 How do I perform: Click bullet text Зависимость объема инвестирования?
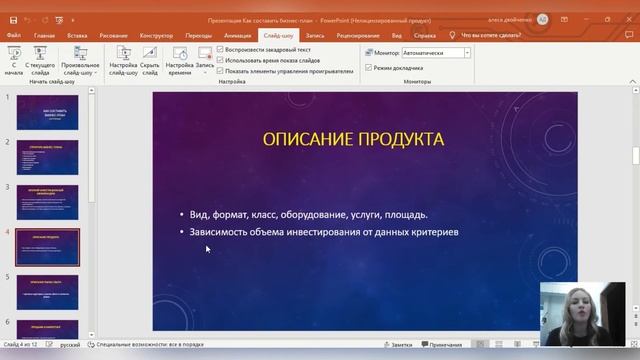[324, 232]
